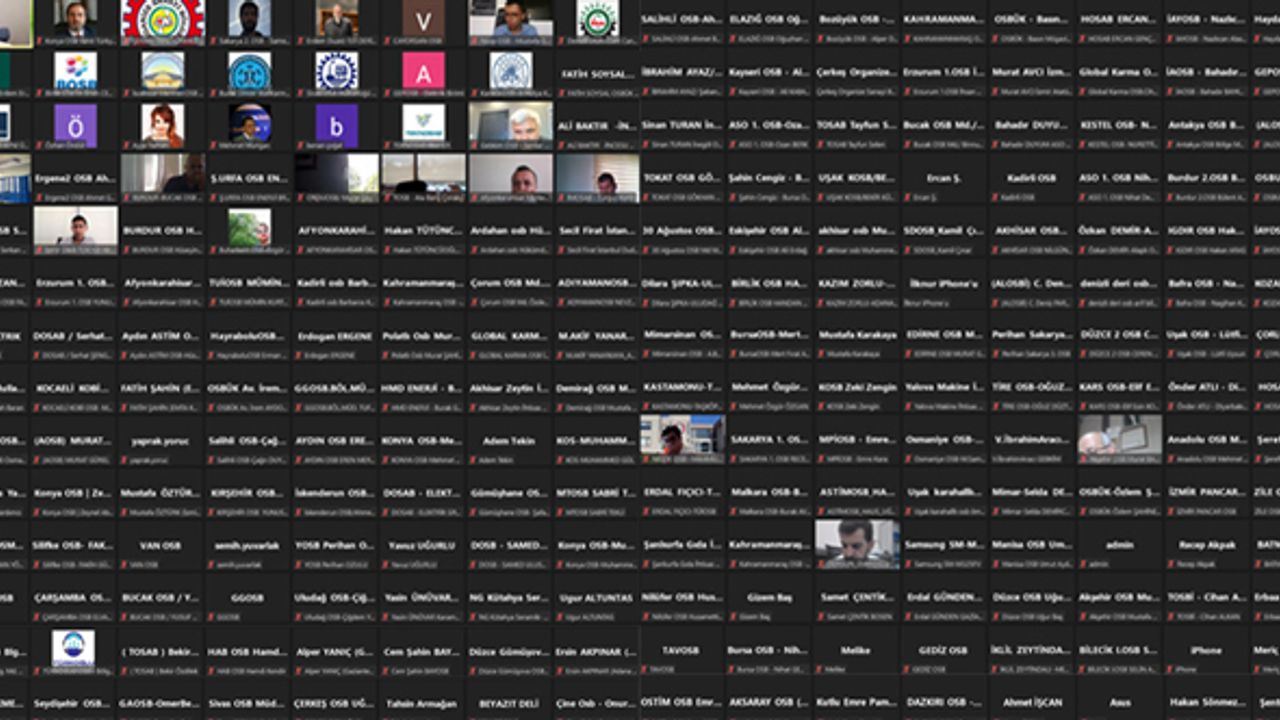This screenshot has width=1280, height=720.
Task: Select the red-haired woman's profile picture tile
Action: (163, 126)
